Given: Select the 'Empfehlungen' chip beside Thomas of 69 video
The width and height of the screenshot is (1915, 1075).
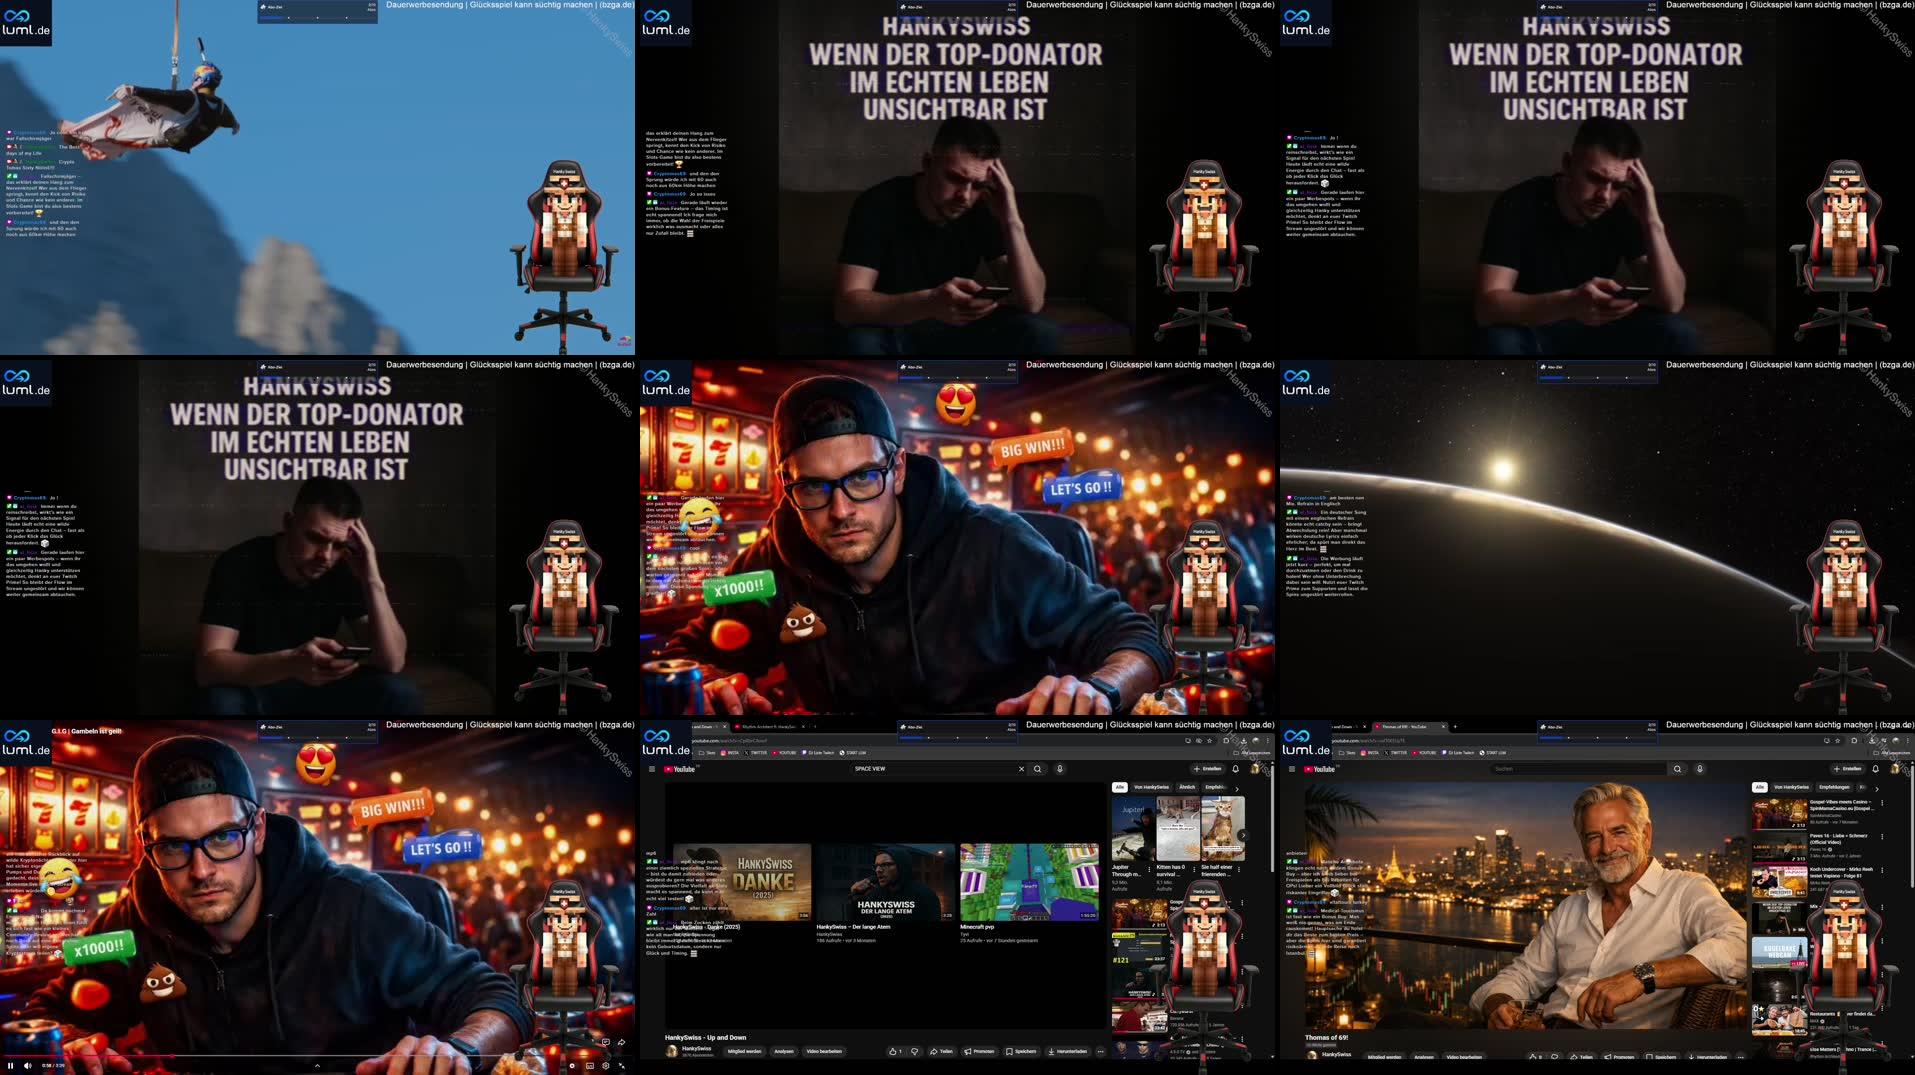Looking at the screenshot, I should click(1833, 787).
